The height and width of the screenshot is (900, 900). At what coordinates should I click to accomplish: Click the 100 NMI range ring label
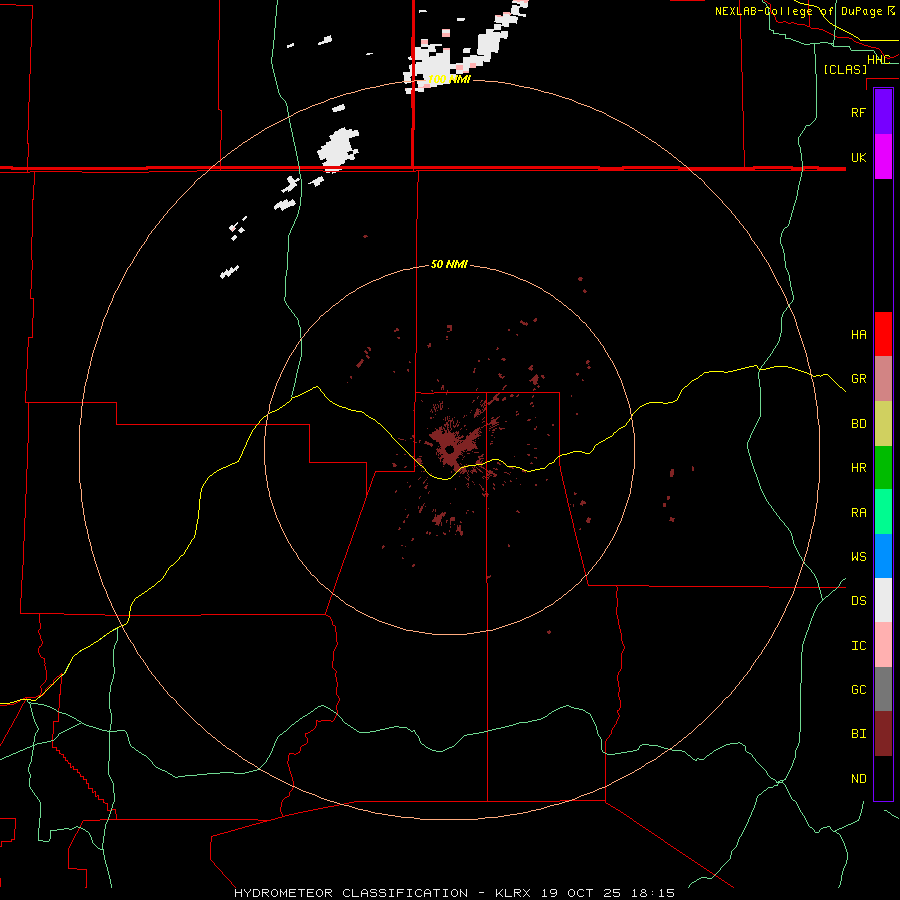point(449,79)
